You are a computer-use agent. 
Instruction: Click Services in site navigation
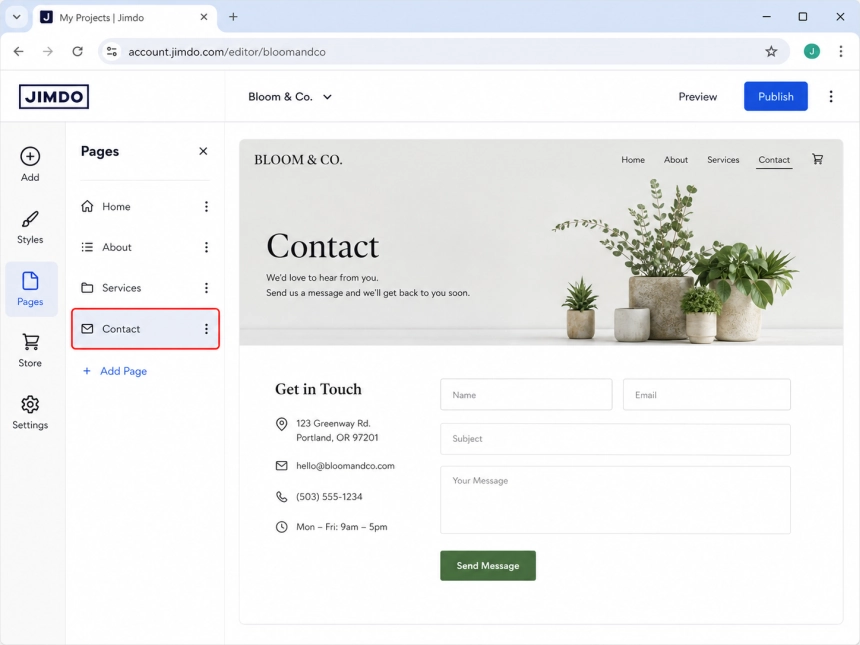pyautogui.click(x=722, y=160)
